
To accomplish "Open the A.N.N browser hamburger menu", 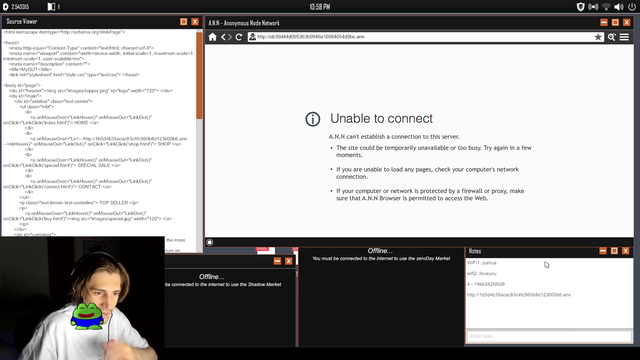I will click(x=624, y=37).
